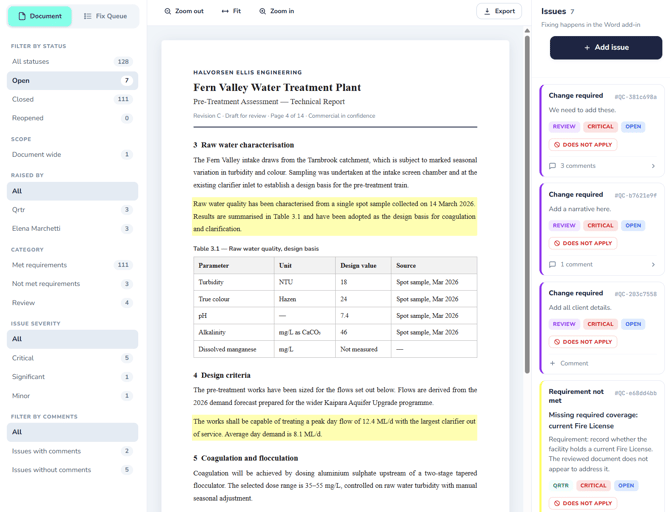This screenshot has height=512, width=670.
Task: Click Does Not Apply on Add a narrative issue
Action: click(583, 243)
